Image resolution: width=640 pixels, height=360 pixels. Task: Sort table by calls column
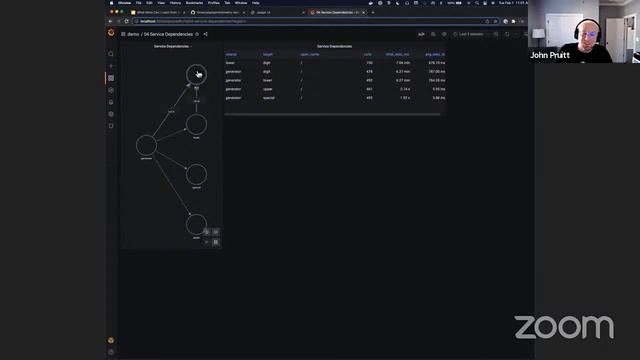click(368, 54)
